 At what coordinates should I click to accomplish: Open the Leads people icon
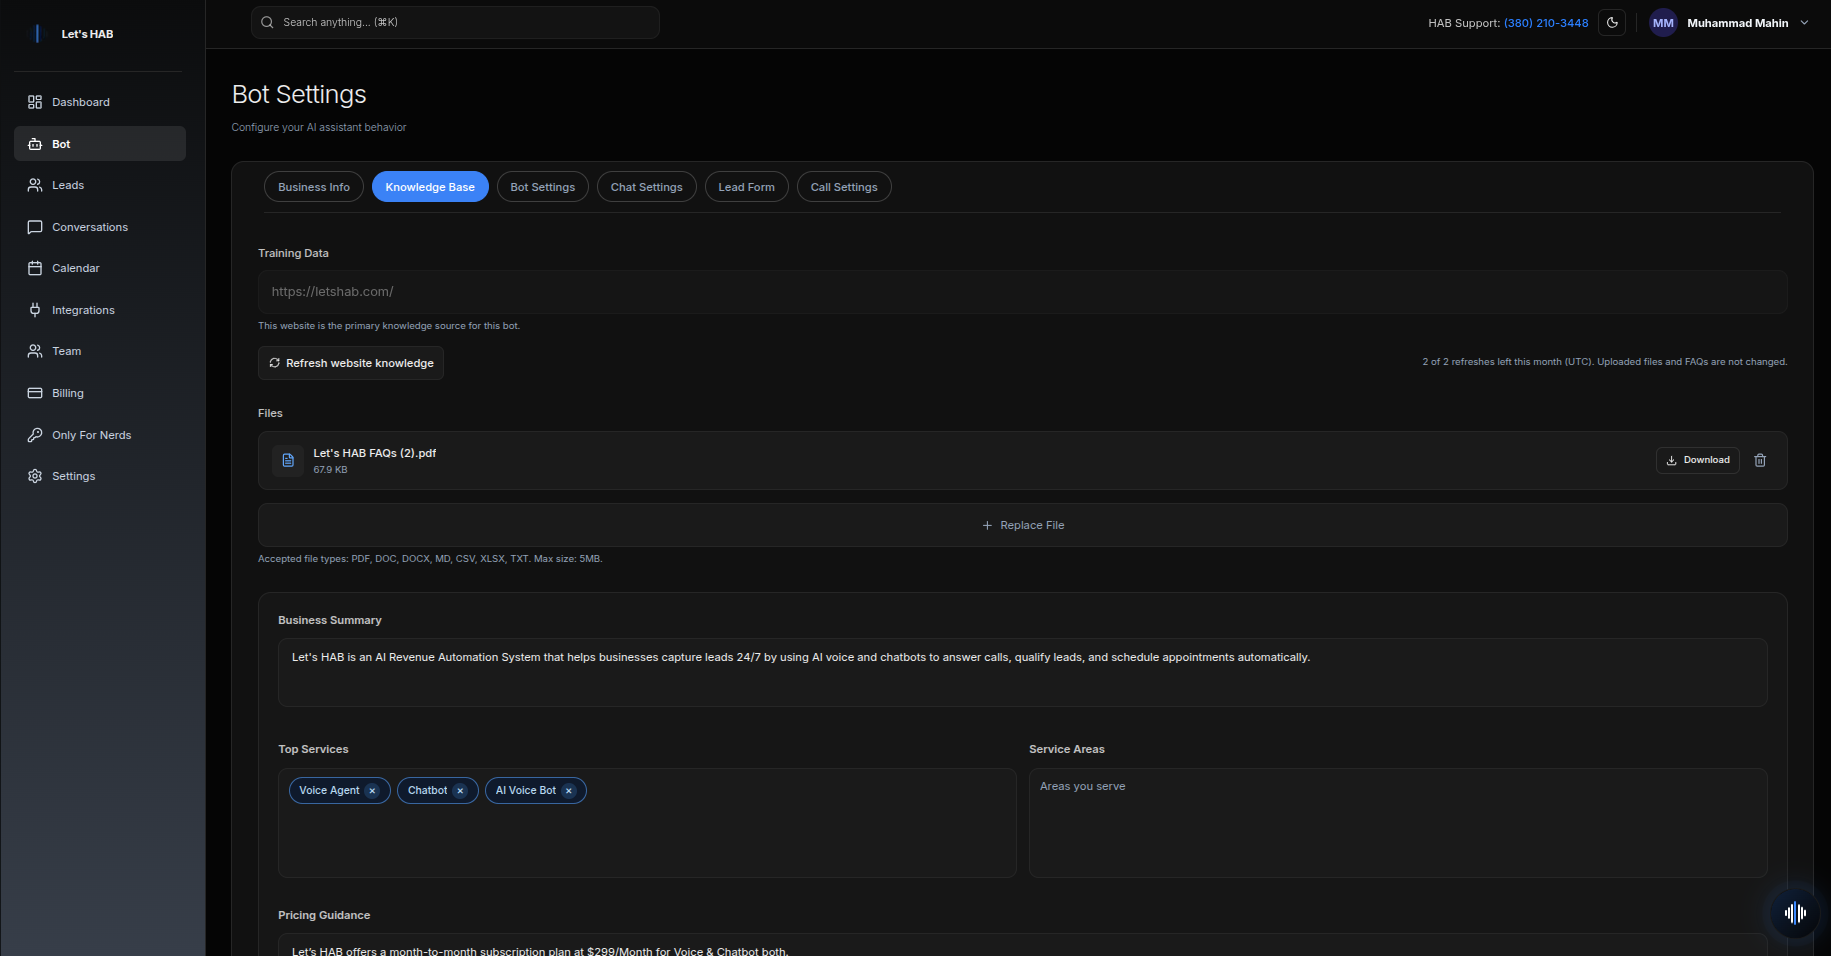pyautogui.click(x=35, y=185)
